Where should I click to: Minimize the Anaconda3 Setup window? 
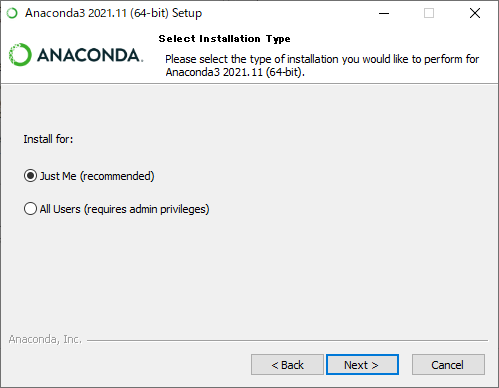(x=384, y=13)
